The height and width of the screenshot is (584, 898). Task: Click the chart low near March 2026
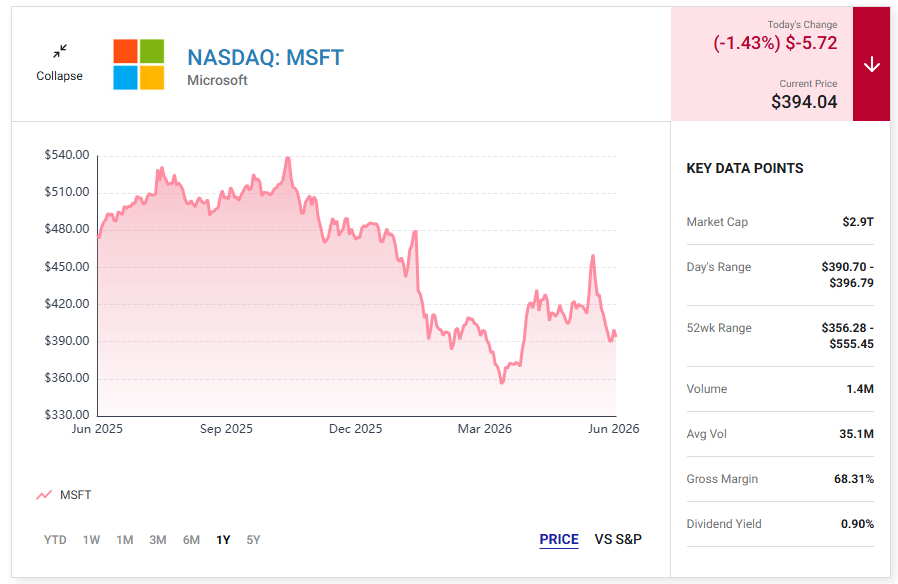click(502, 382)
